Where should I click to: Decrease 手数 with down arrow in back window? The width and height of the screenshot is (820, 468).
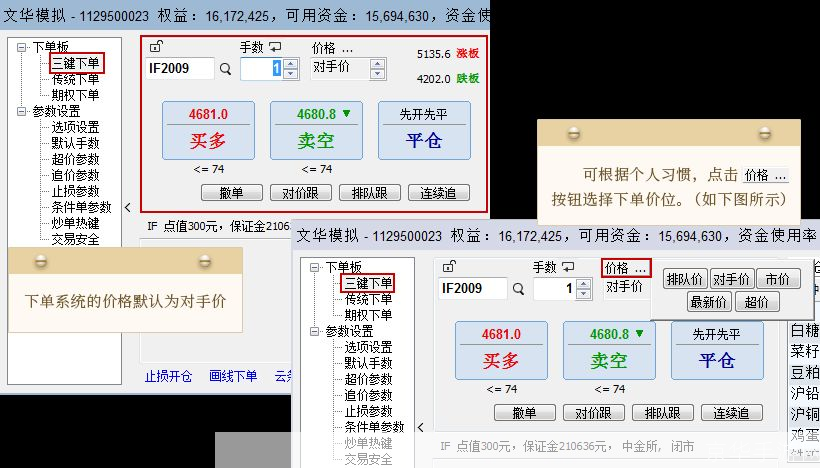coord(291,74)
